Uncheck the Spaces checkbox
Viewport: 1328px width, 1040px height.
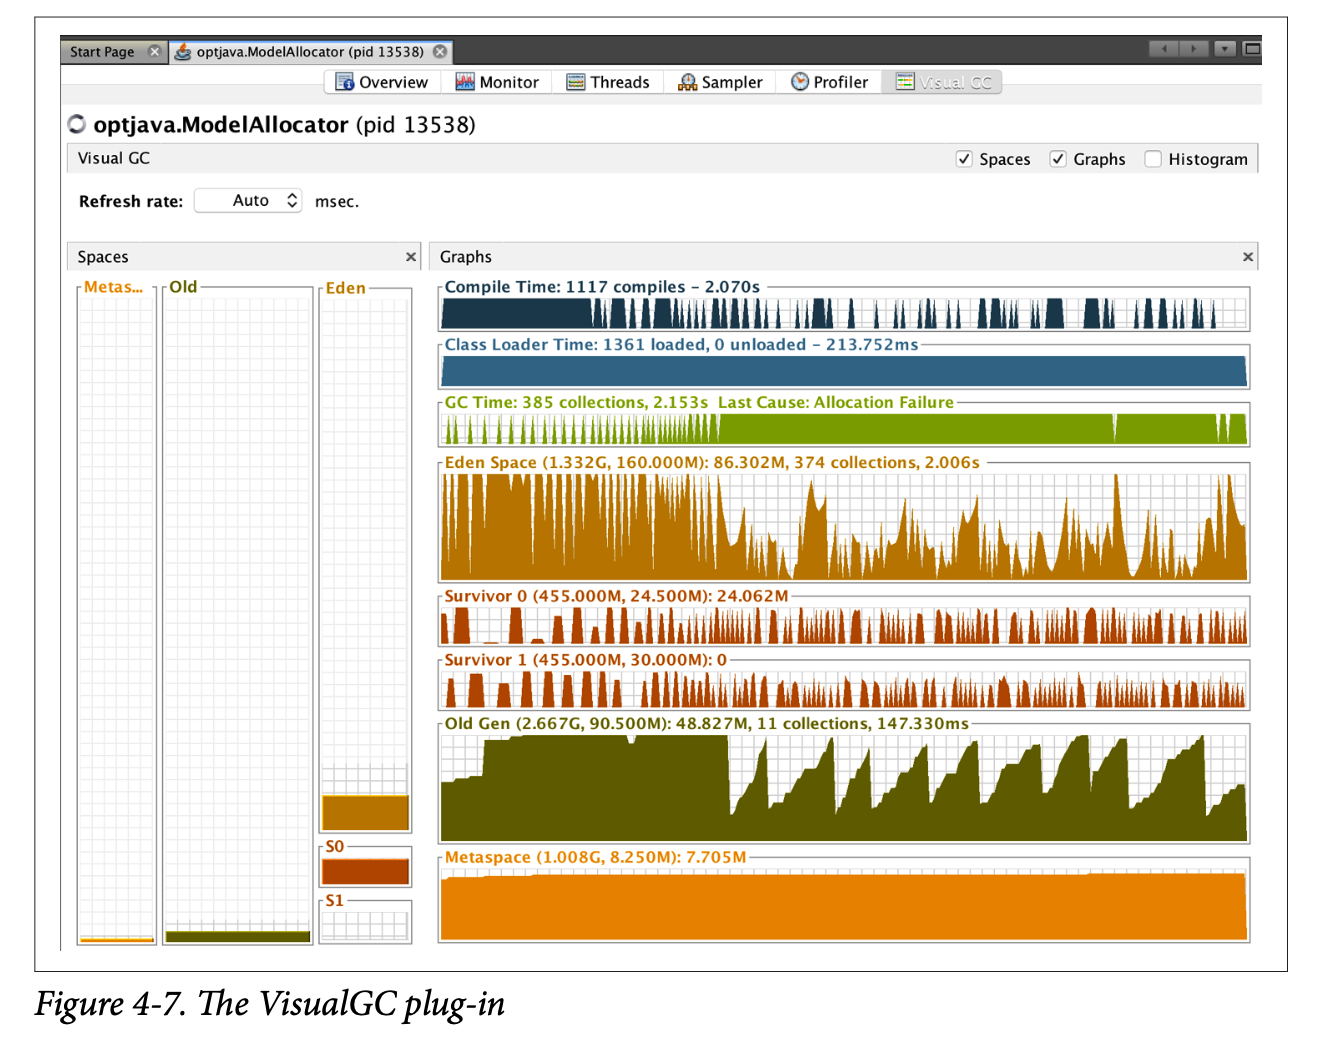click(x=964, y=159)
